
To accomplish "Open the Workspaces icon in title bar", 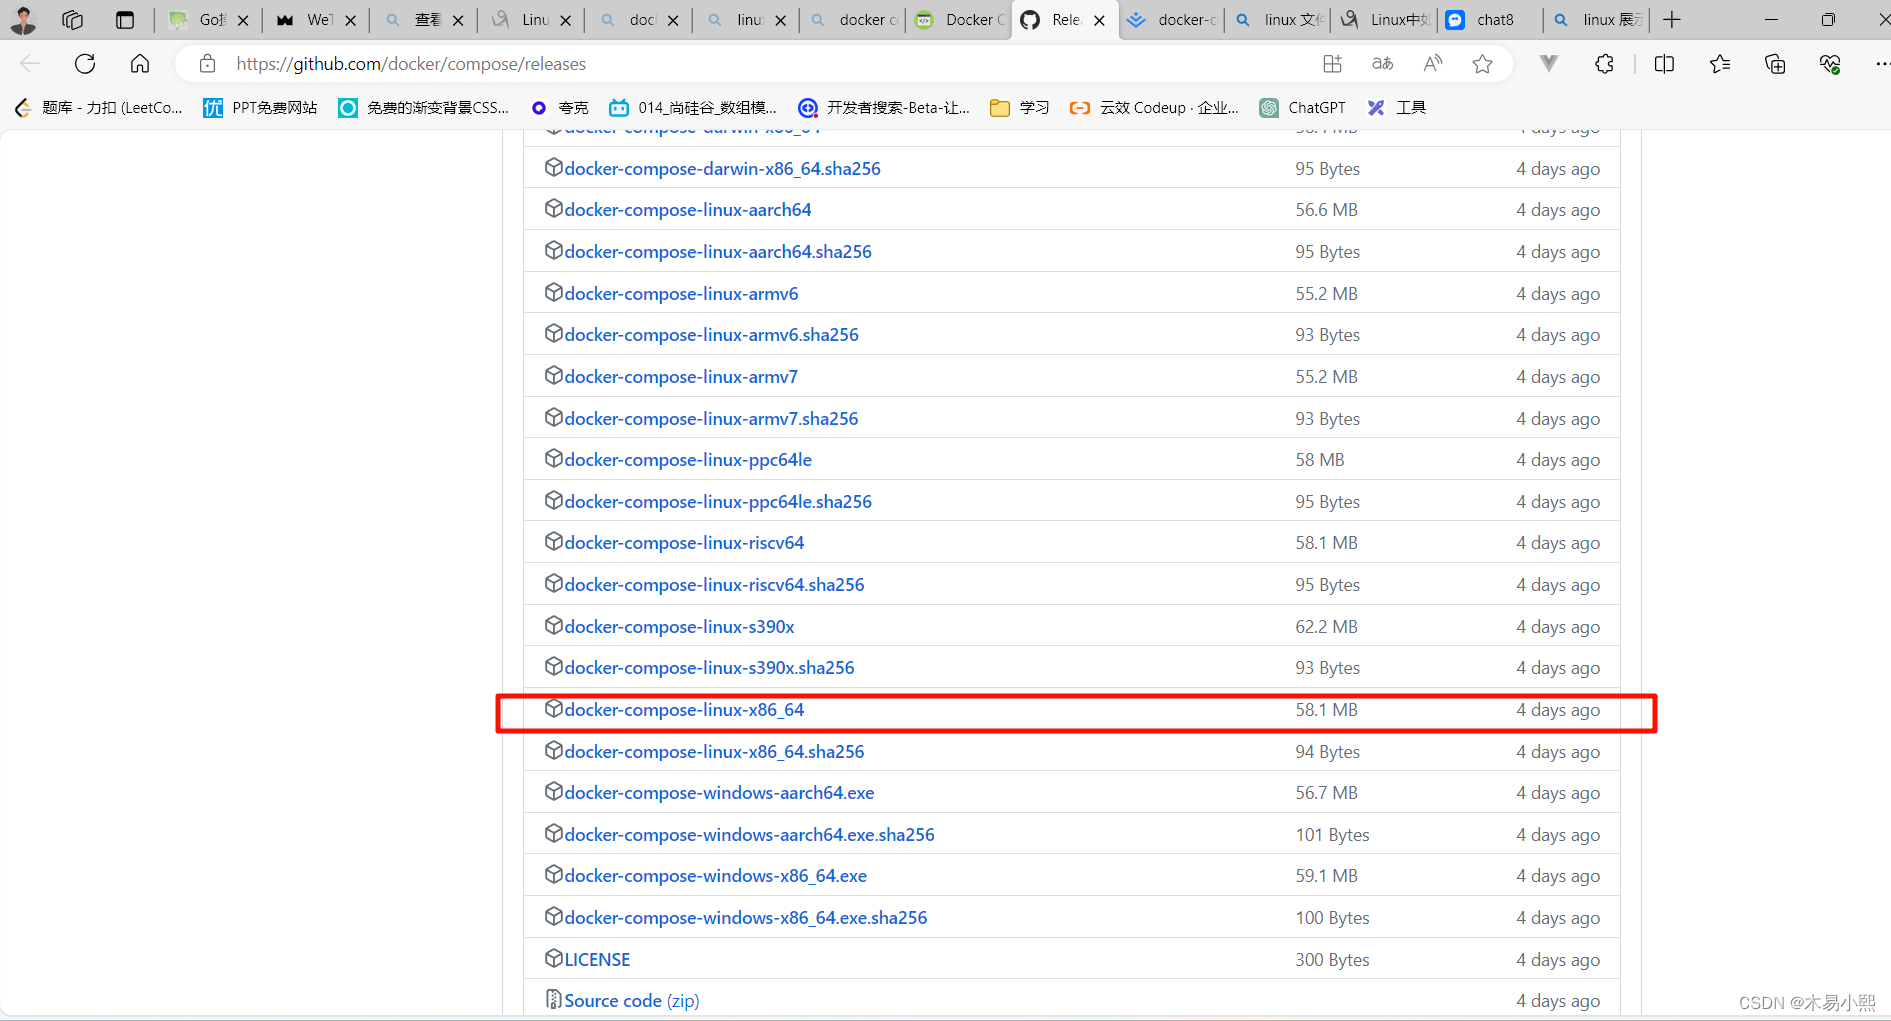I will [72, 19].
